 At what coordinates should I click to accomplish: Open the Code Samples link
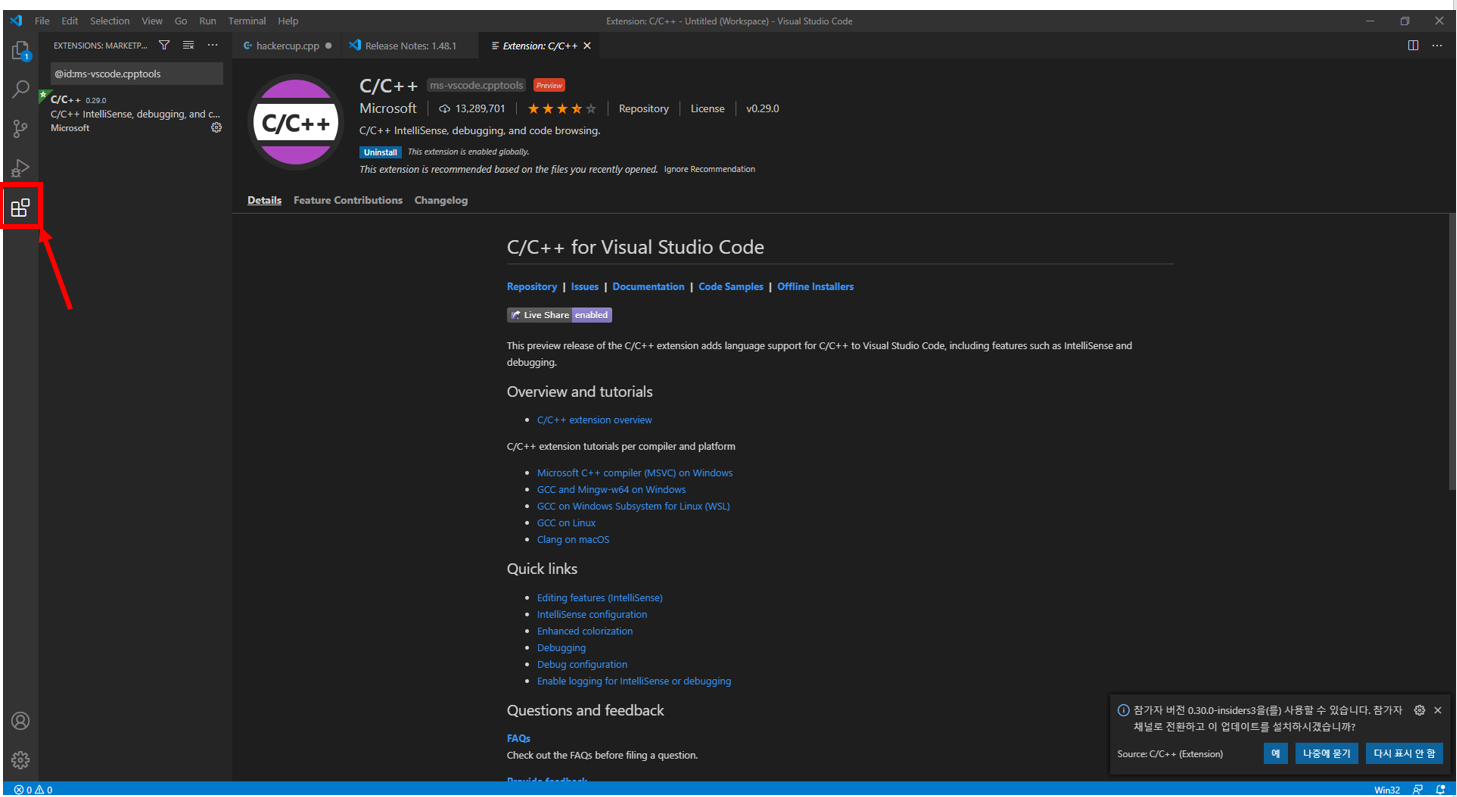click(x=731, y=286)
